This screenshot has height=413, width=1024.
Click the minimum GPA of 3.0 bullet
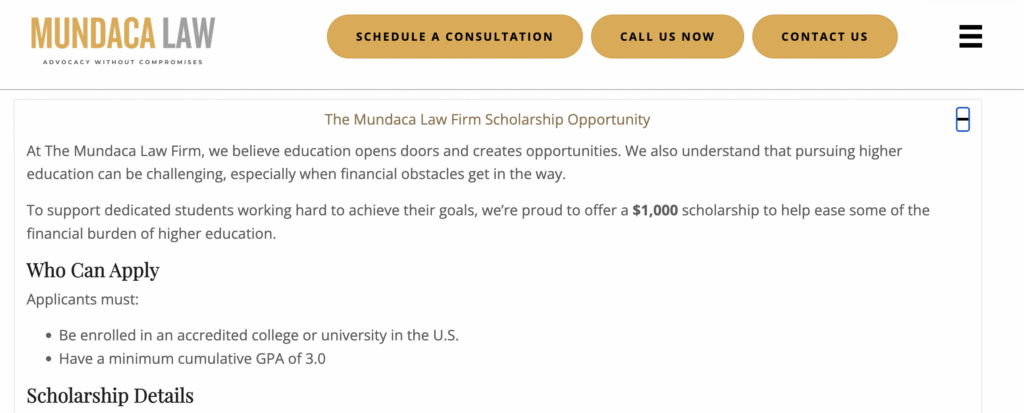pyautogui.click(x=192, y=359)
